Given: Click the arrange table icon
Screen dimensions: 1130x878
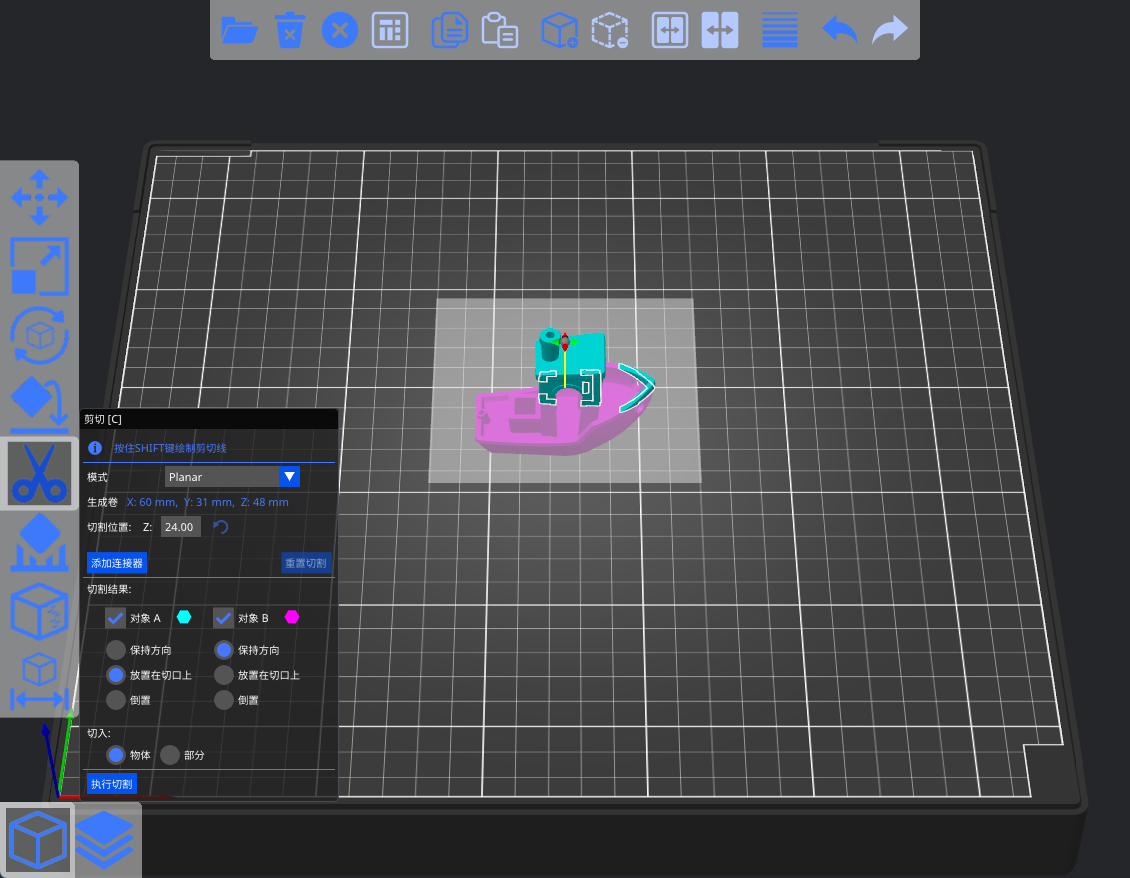Looking at the screenshot, I should tap(390, 30).
